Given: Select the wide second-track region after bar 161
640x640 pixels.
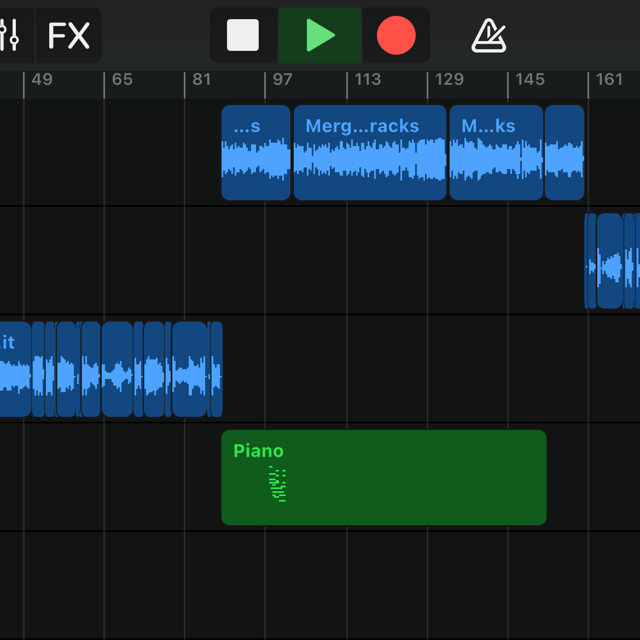Looking at the screenshot, I should tap(610, 261).
